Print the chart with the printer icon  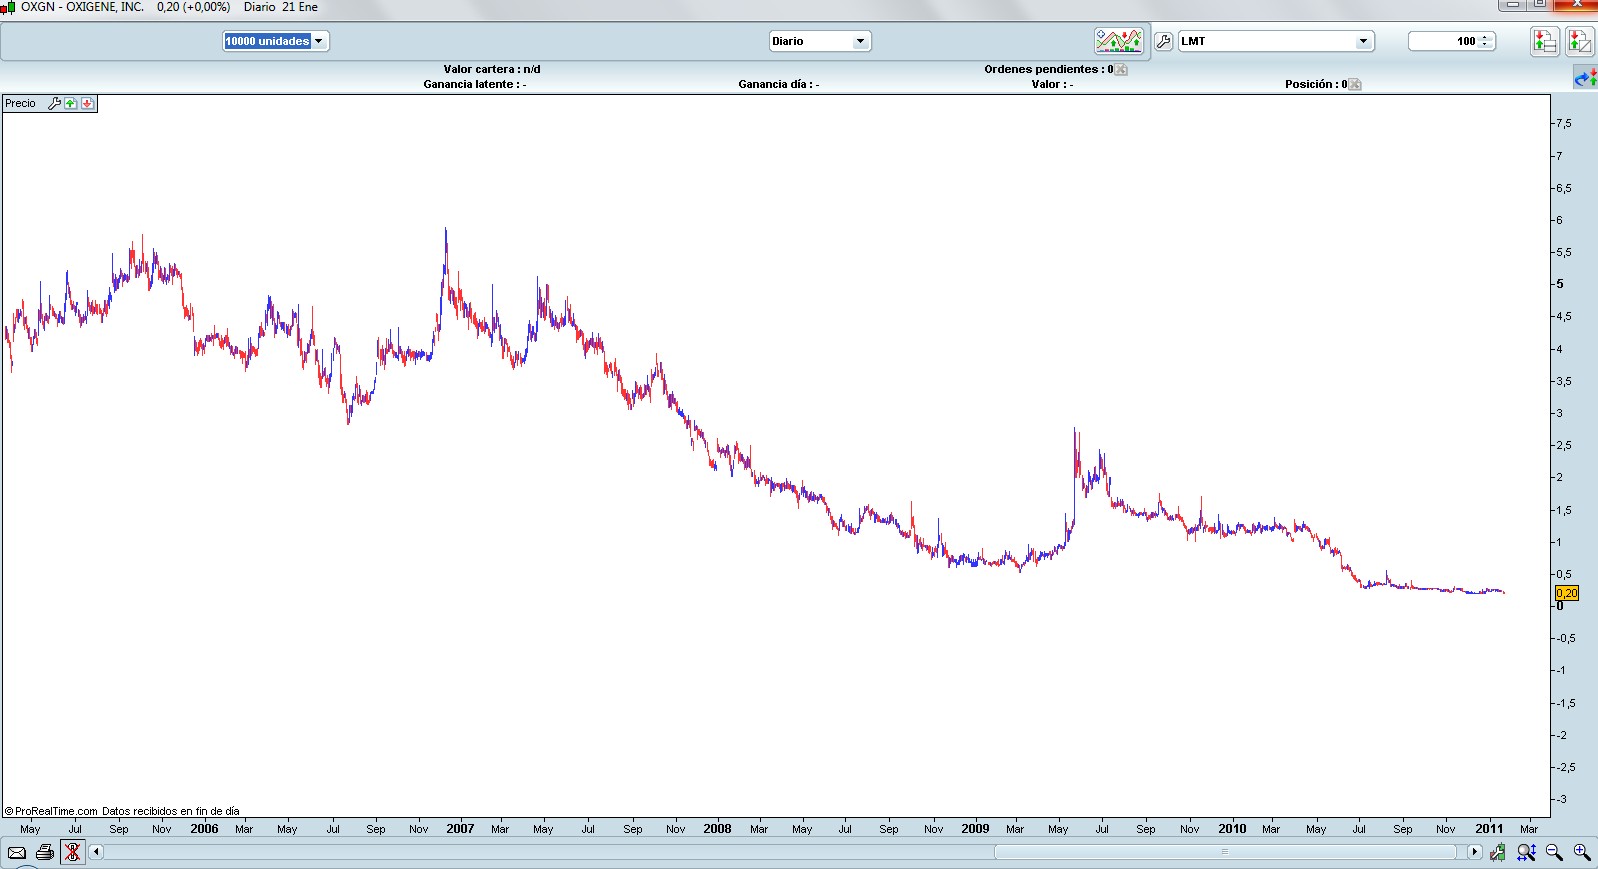45,852
